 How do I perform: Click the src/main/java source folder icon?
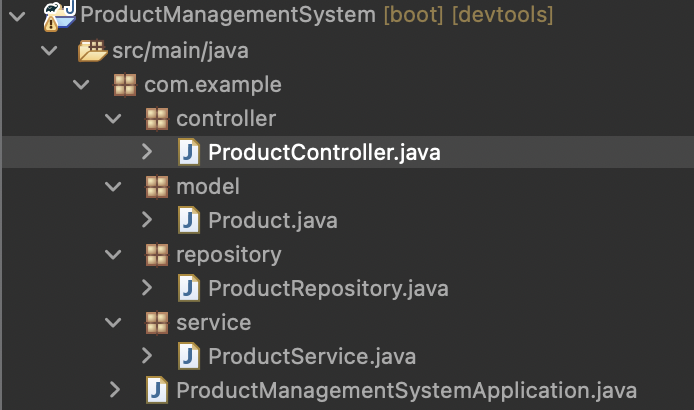point(93,50)
